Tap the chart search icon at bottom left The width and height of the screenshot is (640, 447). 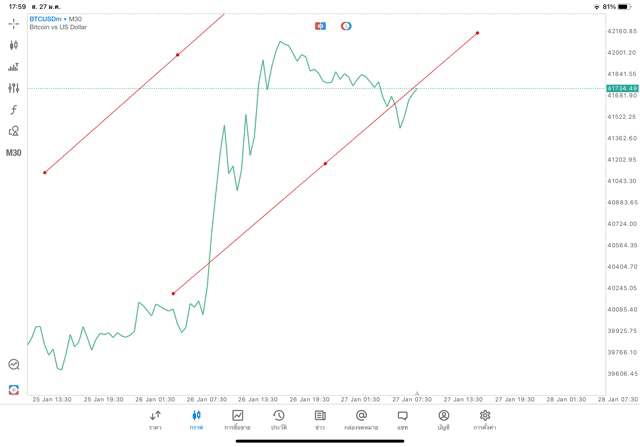pos(14,365)
